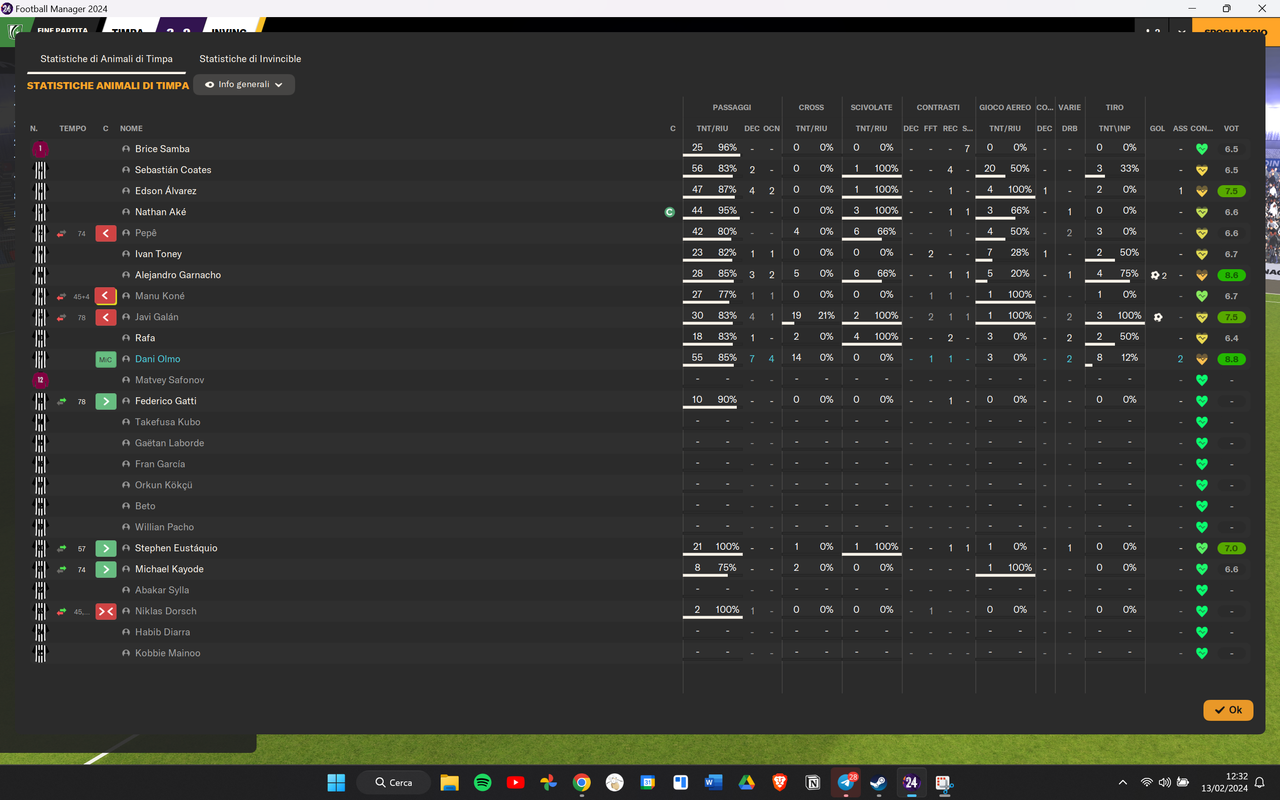
Task: Open Edson Álvarez player page
Action: (166, 191)
